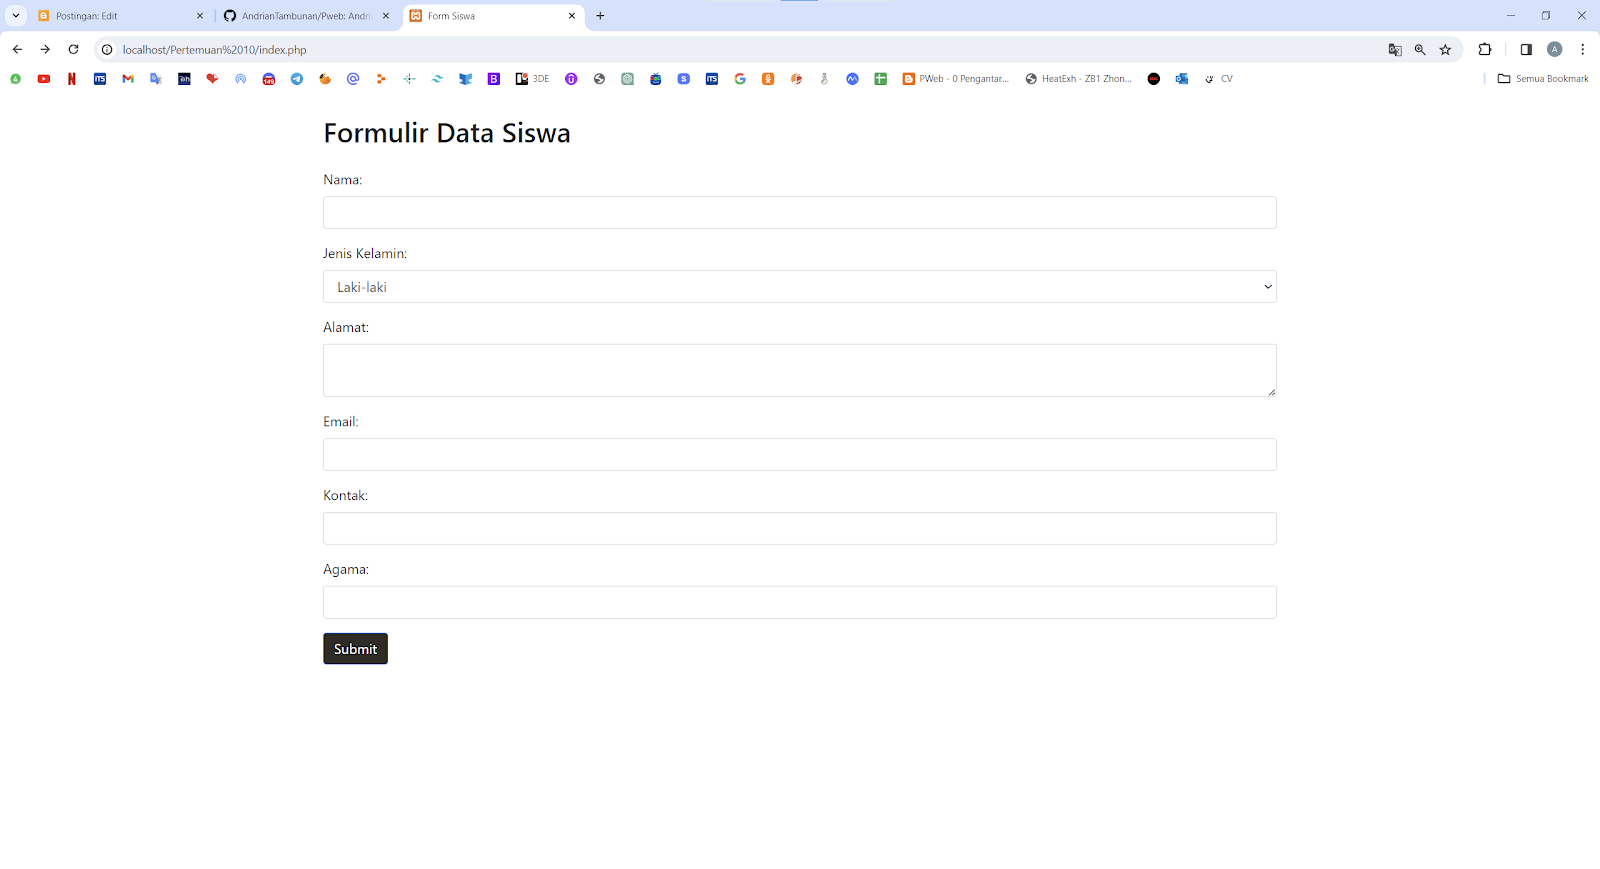The height and width of the screenshot is (869, 1600).
Task: Click the Formulir Data Siswa heading
Action: tap(447, 133)
